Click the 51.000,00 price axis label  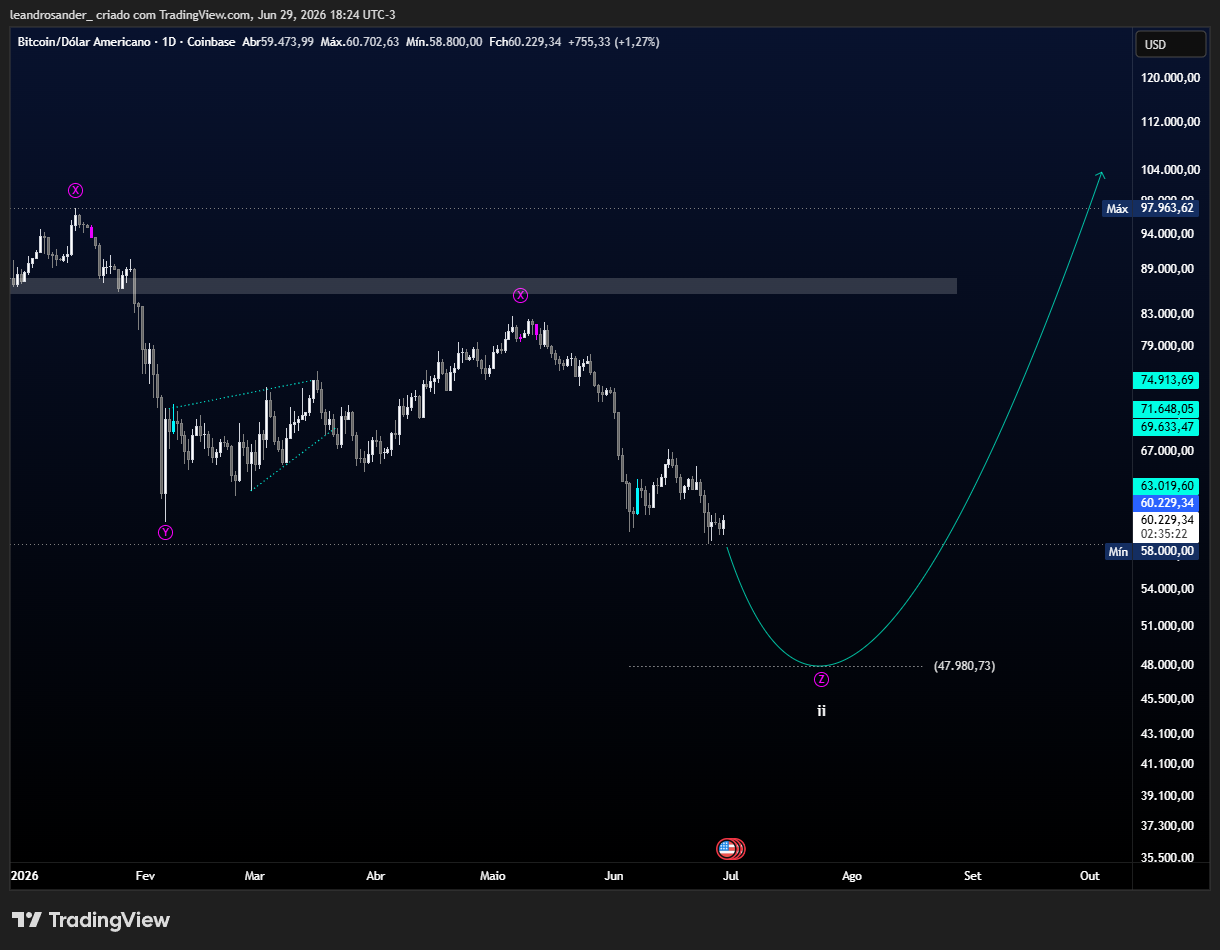tap(1169, 626)
